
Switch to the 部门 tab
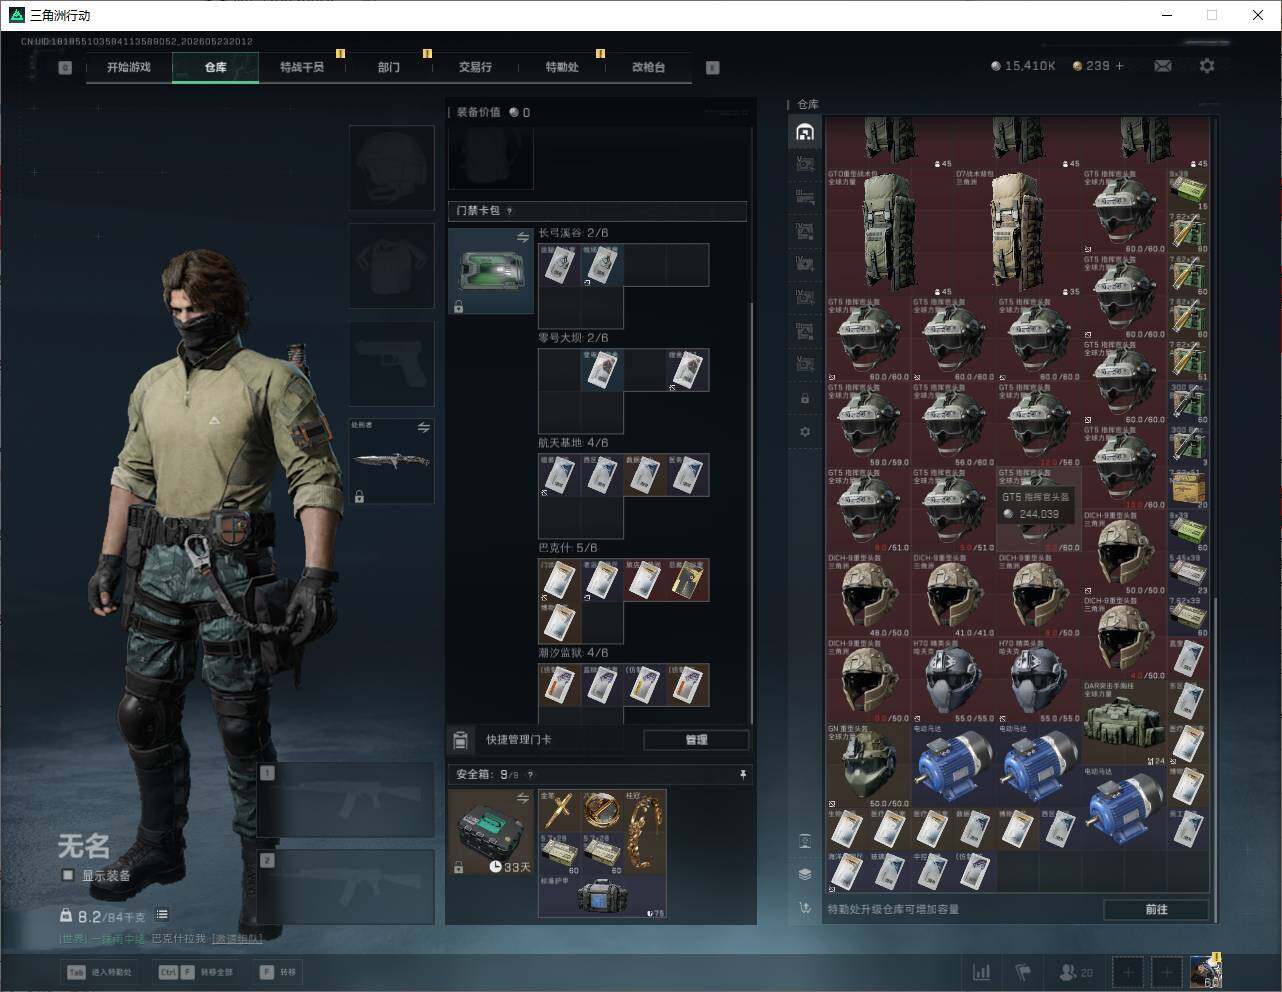pyautogui.click(x=389, y=67)
